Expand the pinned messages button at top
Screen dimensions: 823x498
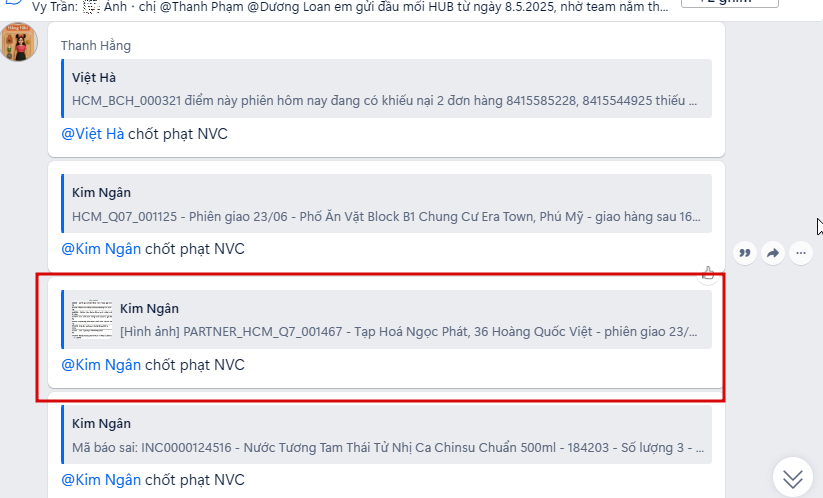click(x=730, y=3)
